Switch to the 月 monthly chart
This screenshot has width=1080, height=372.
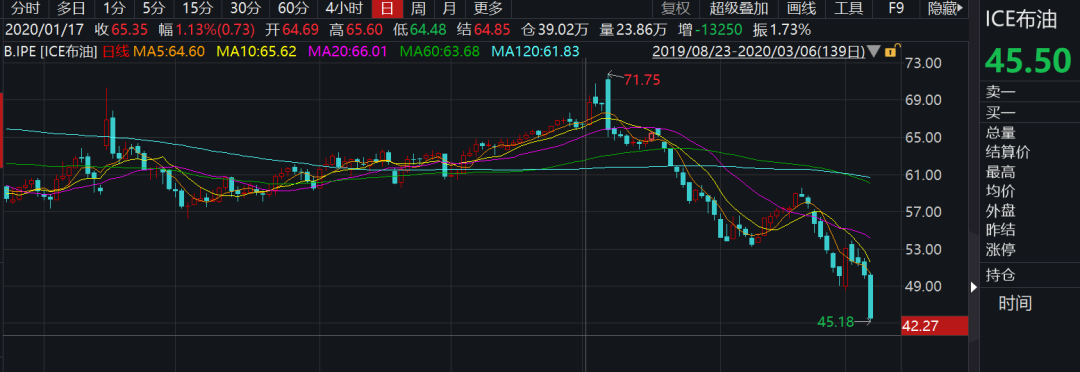(449, 8)
